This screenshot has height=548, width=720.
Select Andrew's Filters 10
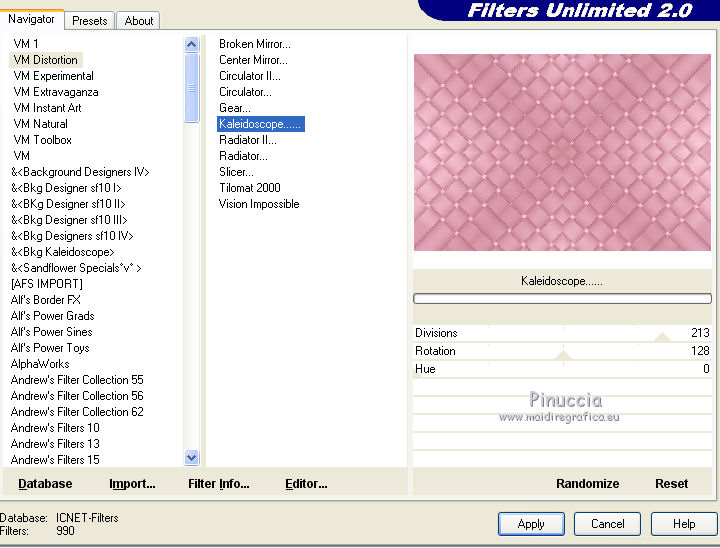click(55, 428)
